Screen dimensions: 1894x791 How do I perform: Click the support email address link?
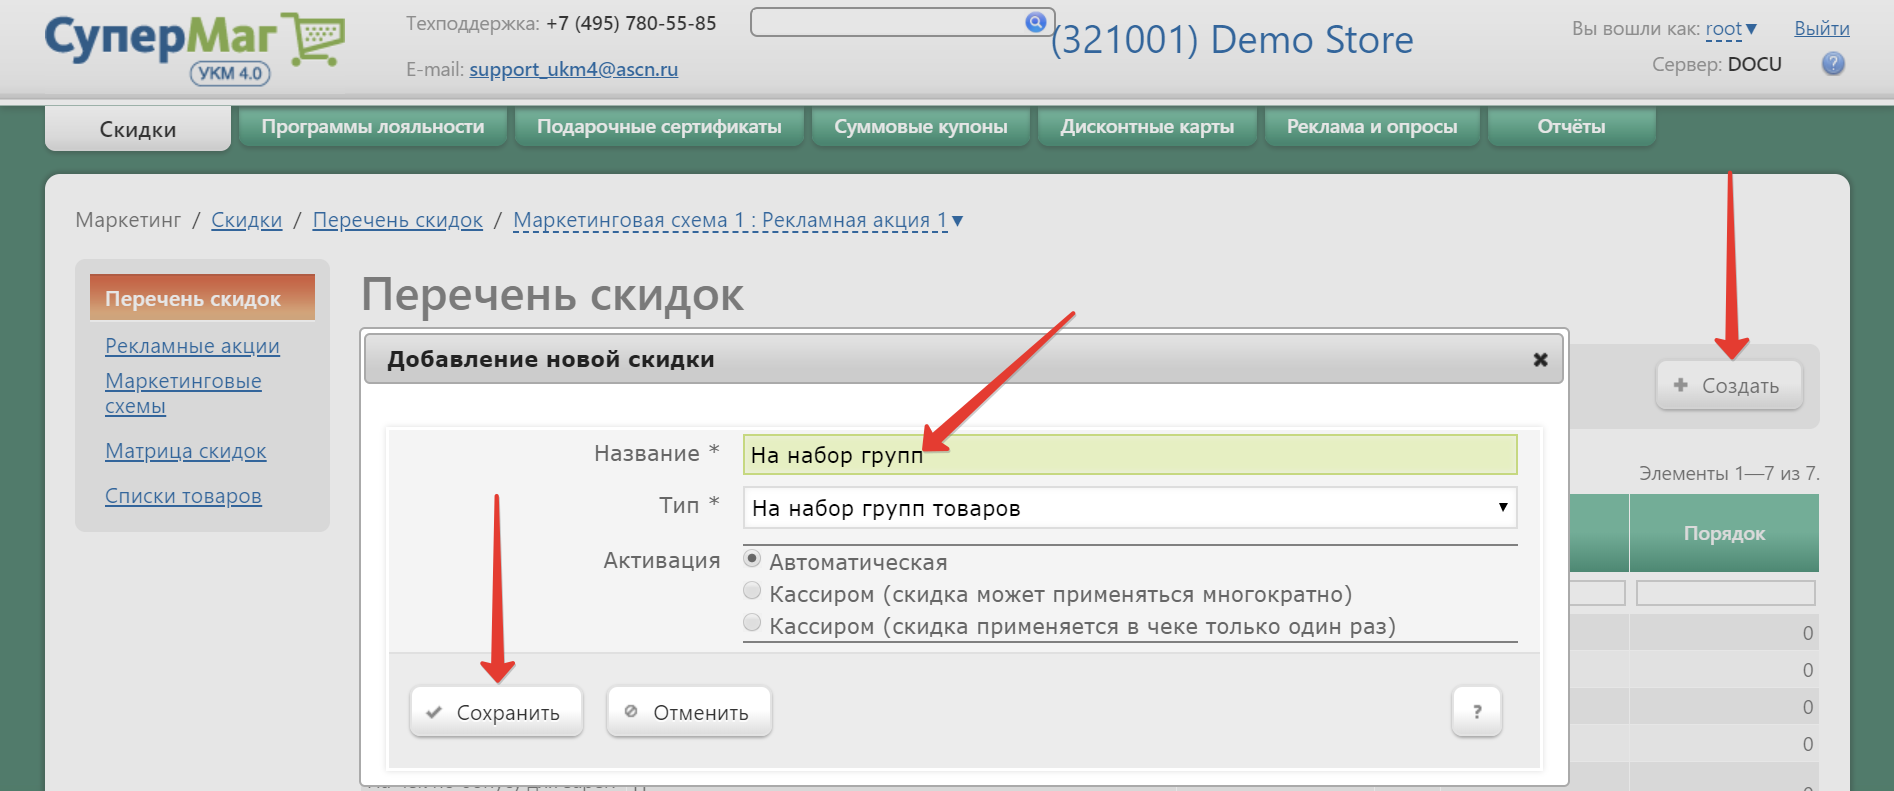coord(573,69)
